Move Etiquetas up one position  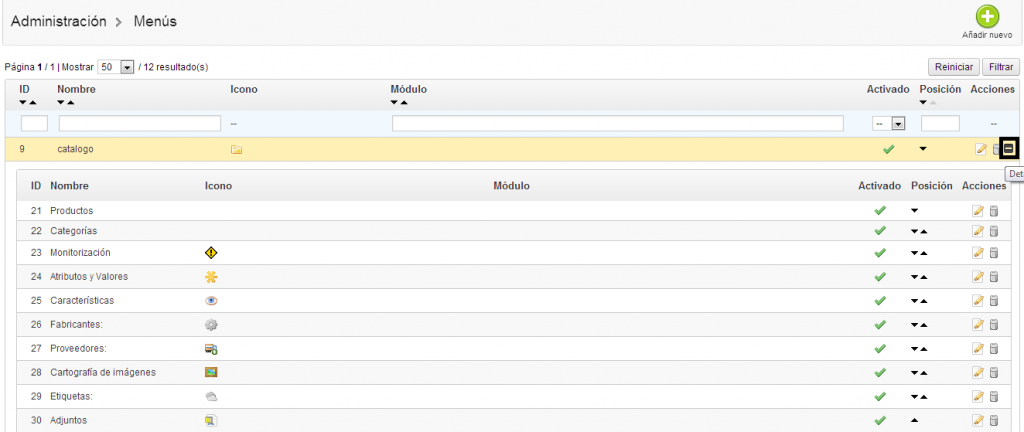924,397
